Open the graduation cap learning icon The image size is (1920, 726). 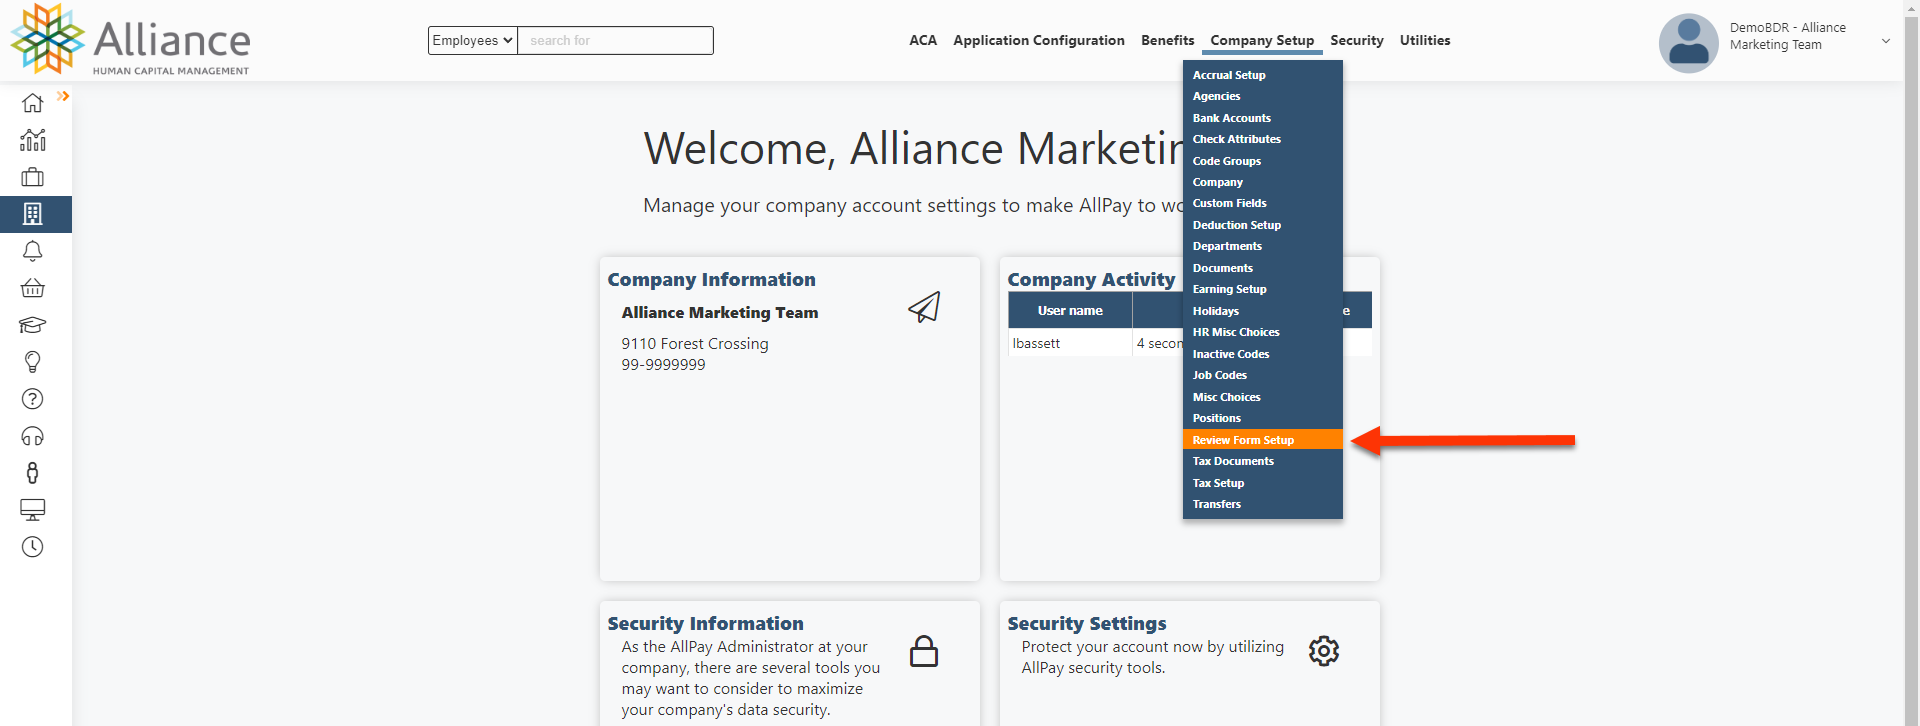coord(32,325)
